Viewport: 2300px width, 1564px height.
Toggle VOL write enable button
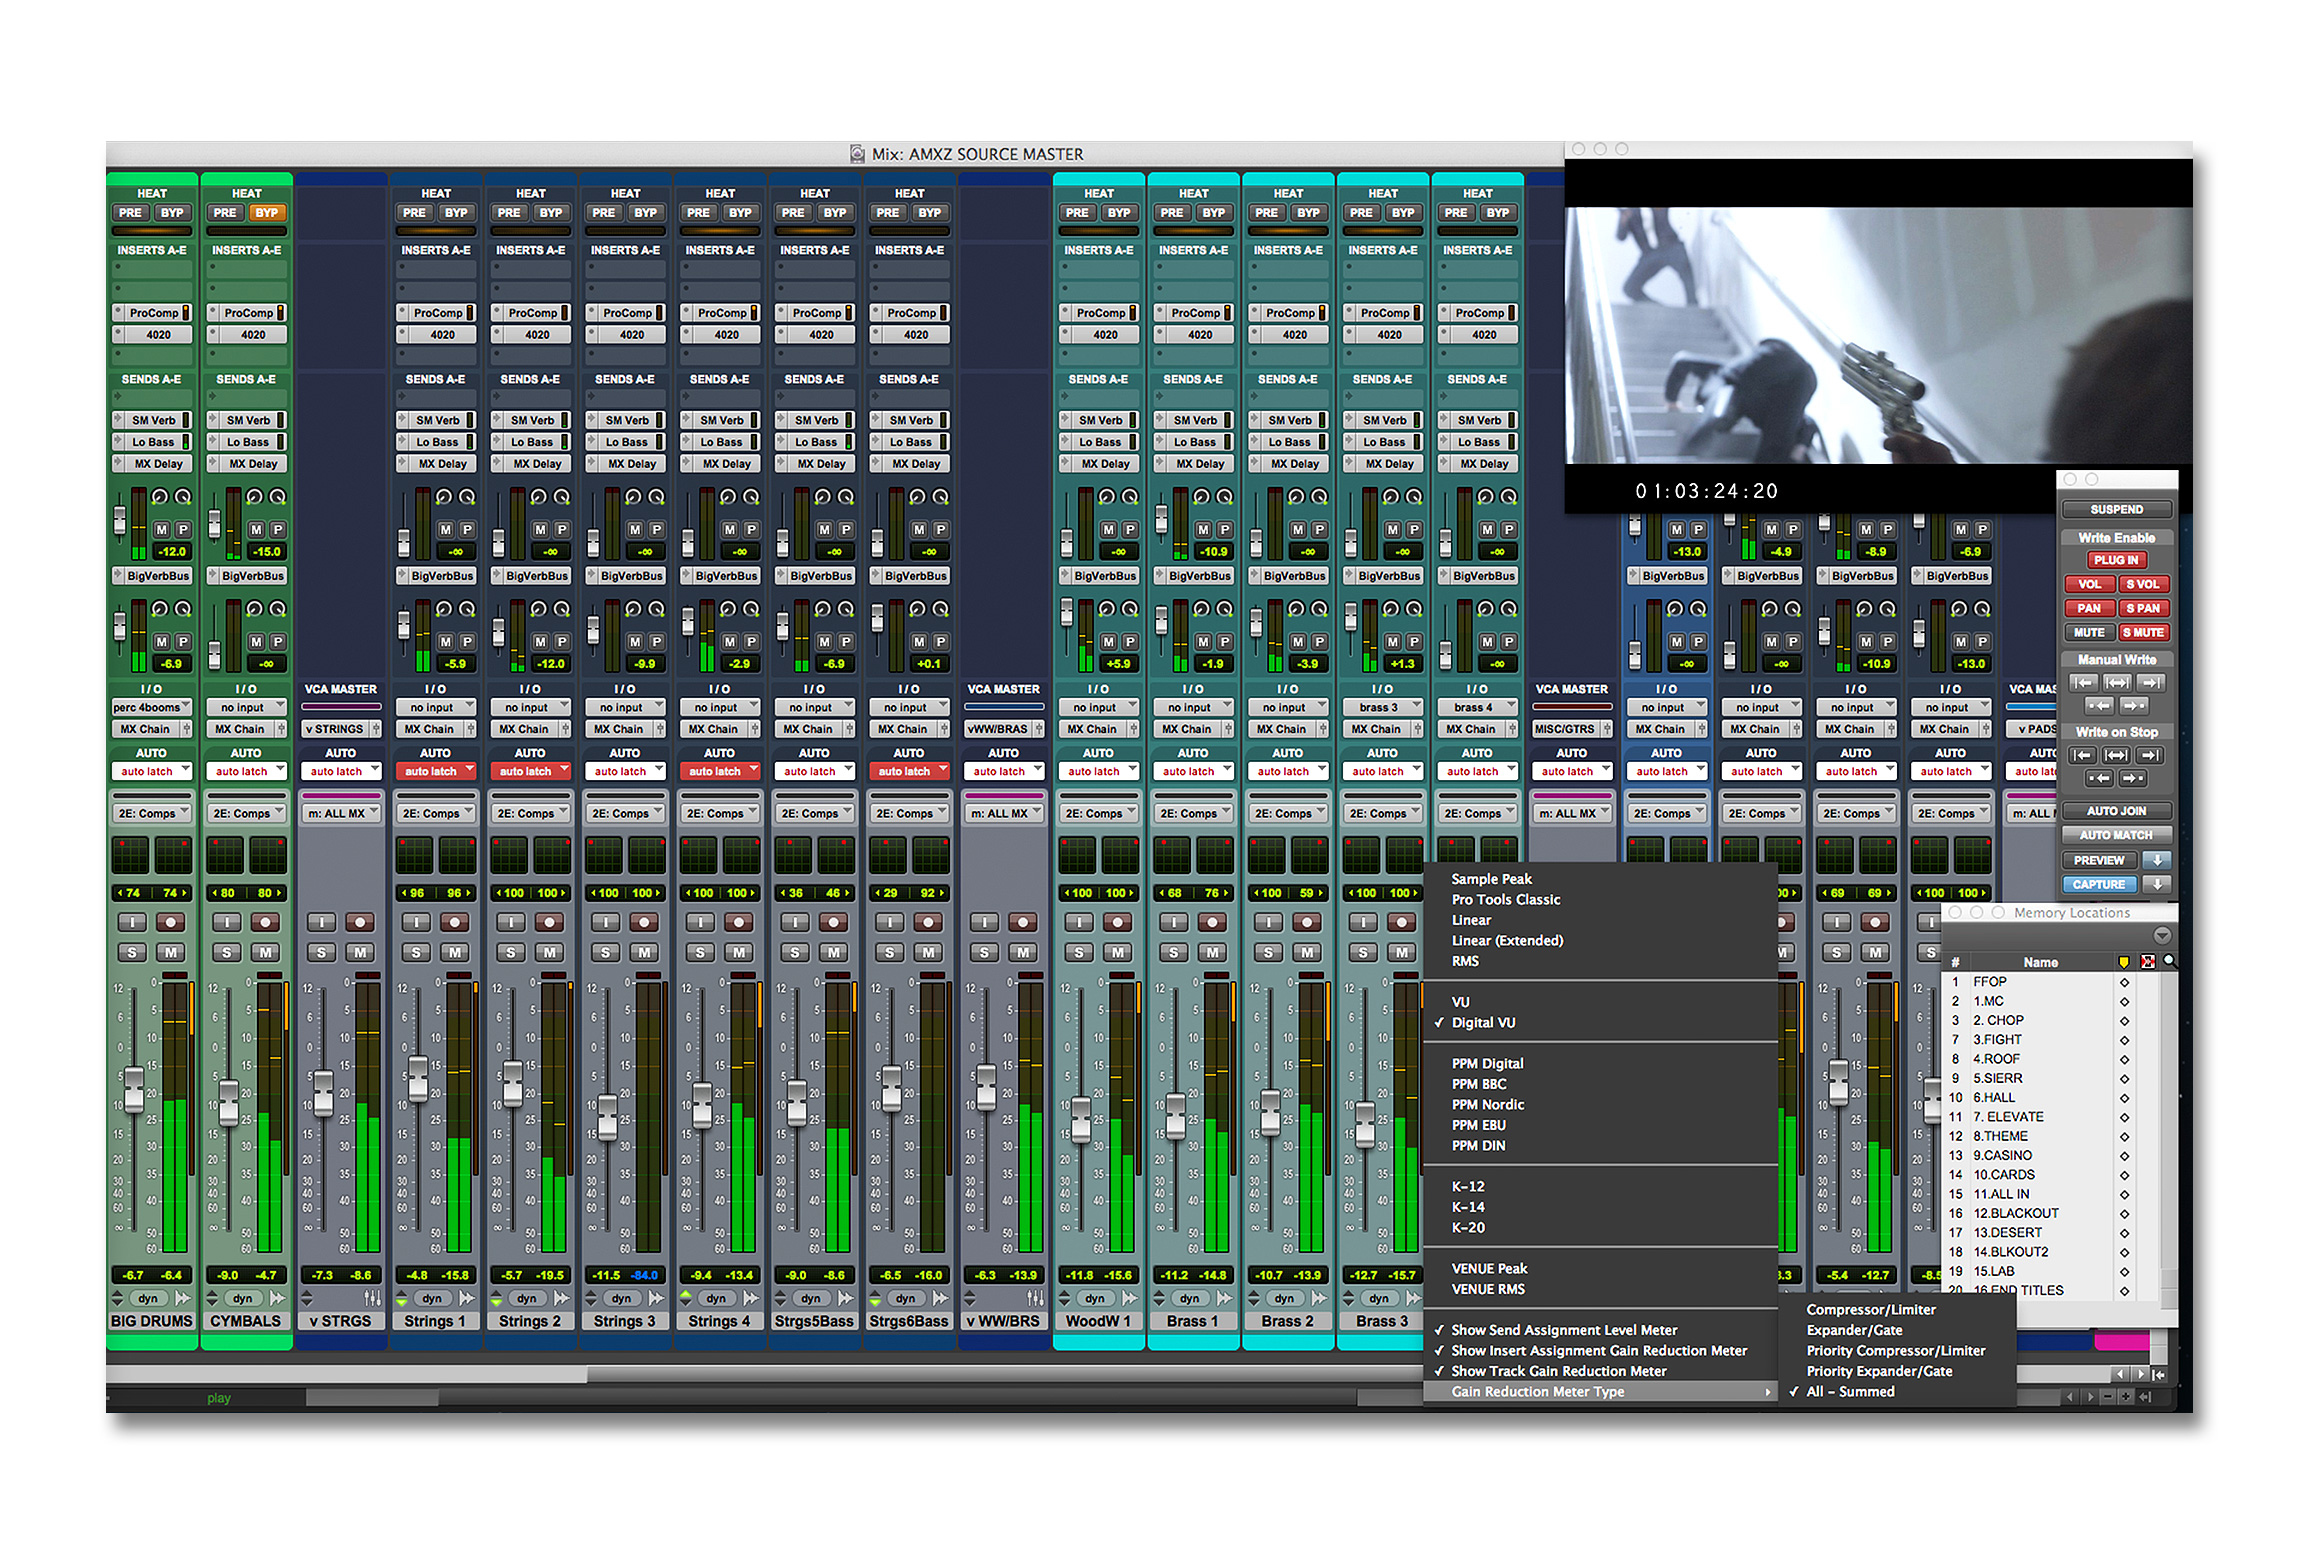2089,584
